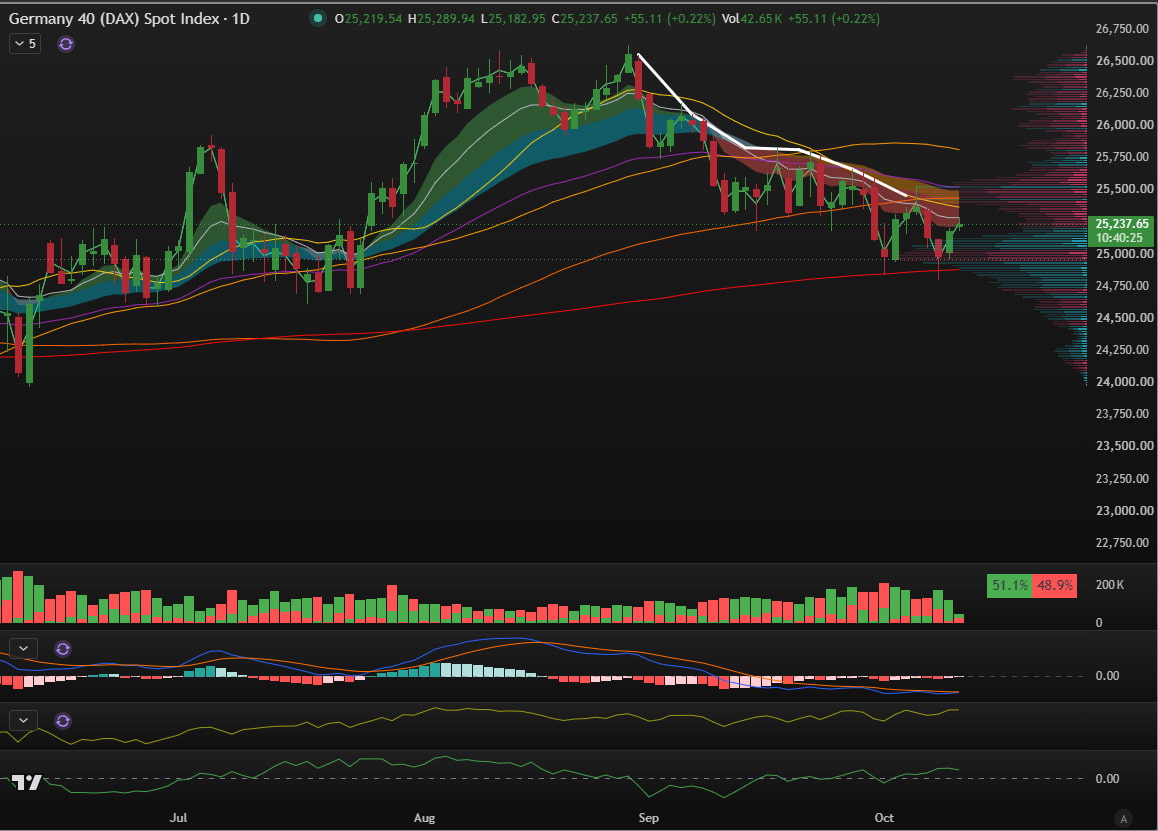This screenshot has width=1158, height=831.
Task: Expand the legend chevron in the yellow-line pane
Action: [x=24, y=720]
